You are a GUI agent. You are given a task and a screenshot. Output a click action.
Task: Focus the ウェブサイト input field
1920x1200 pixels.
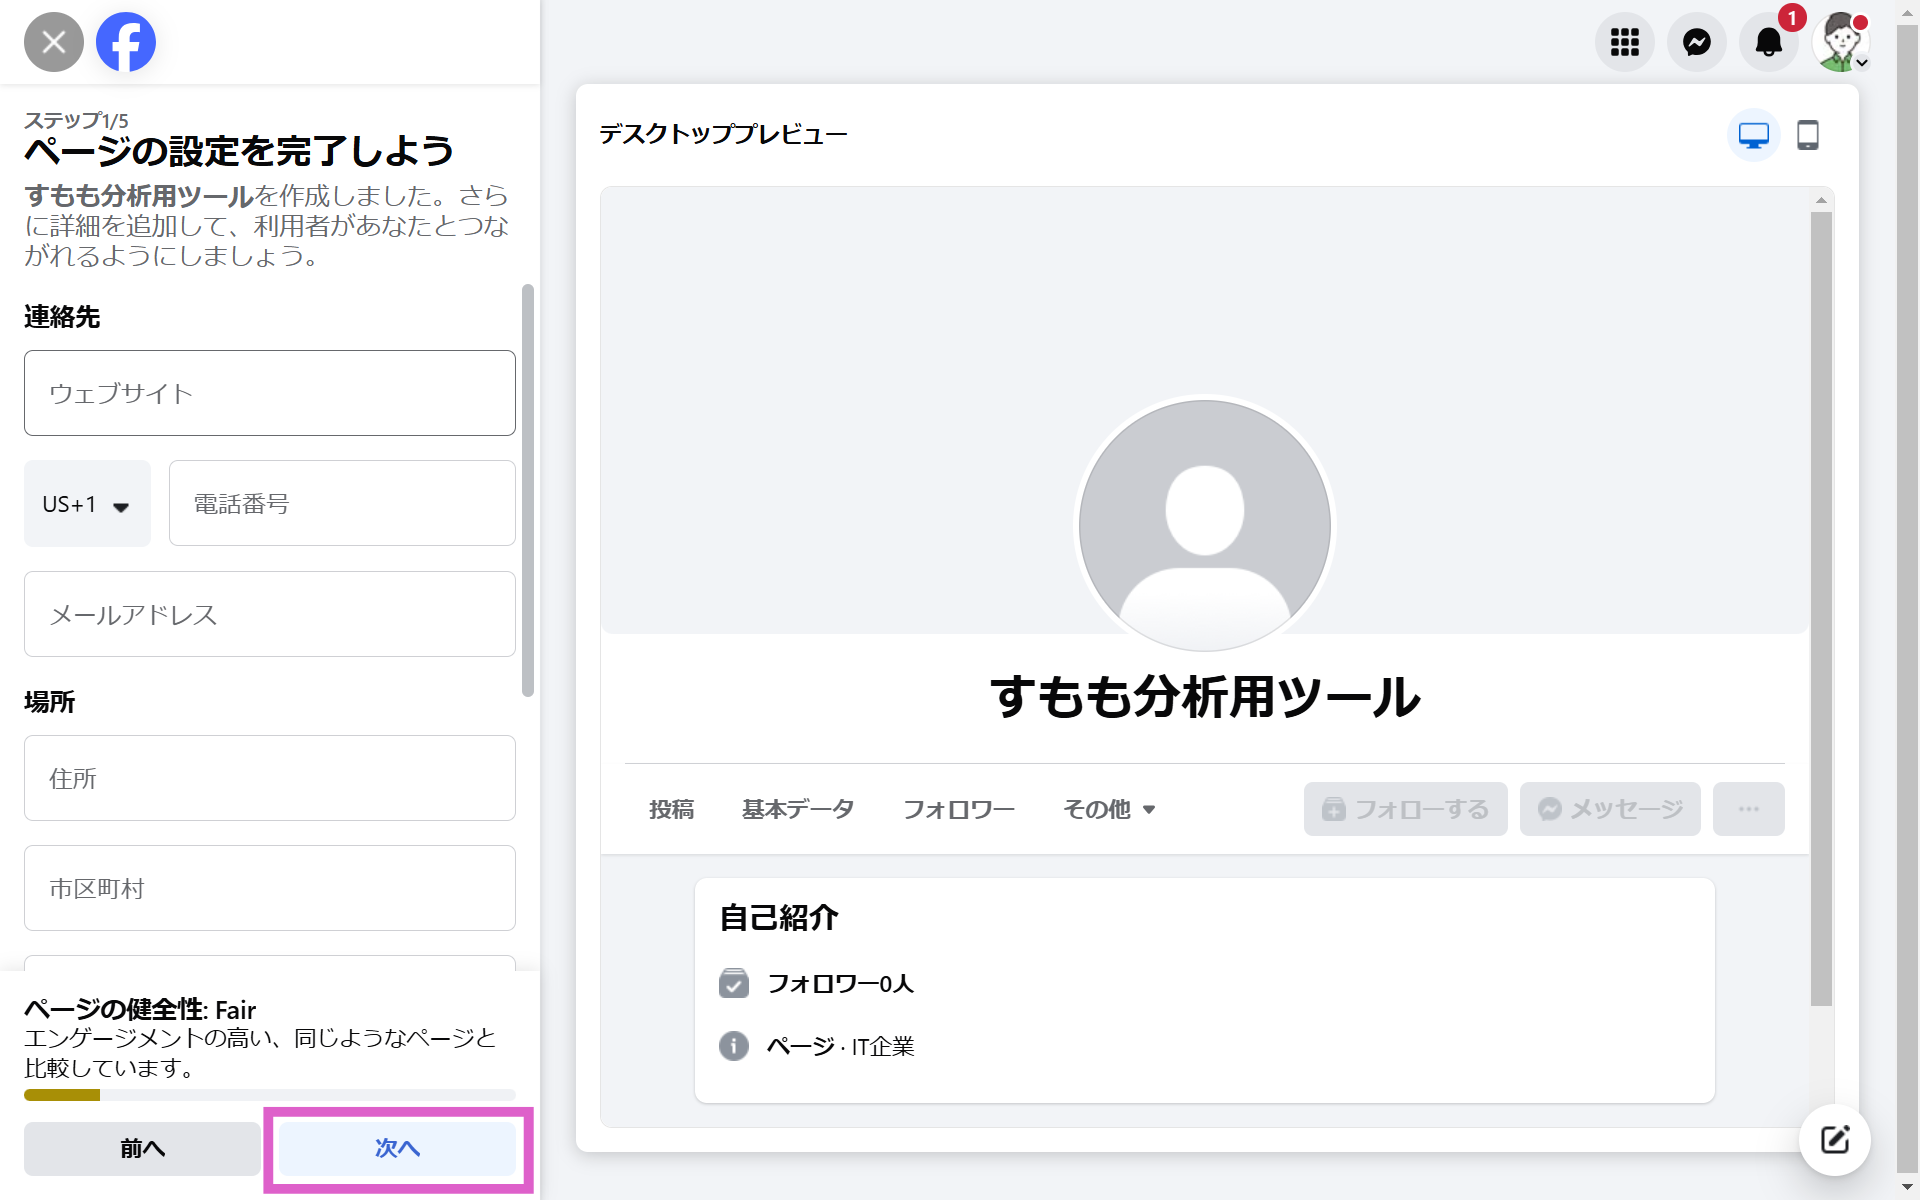[269, 393]
